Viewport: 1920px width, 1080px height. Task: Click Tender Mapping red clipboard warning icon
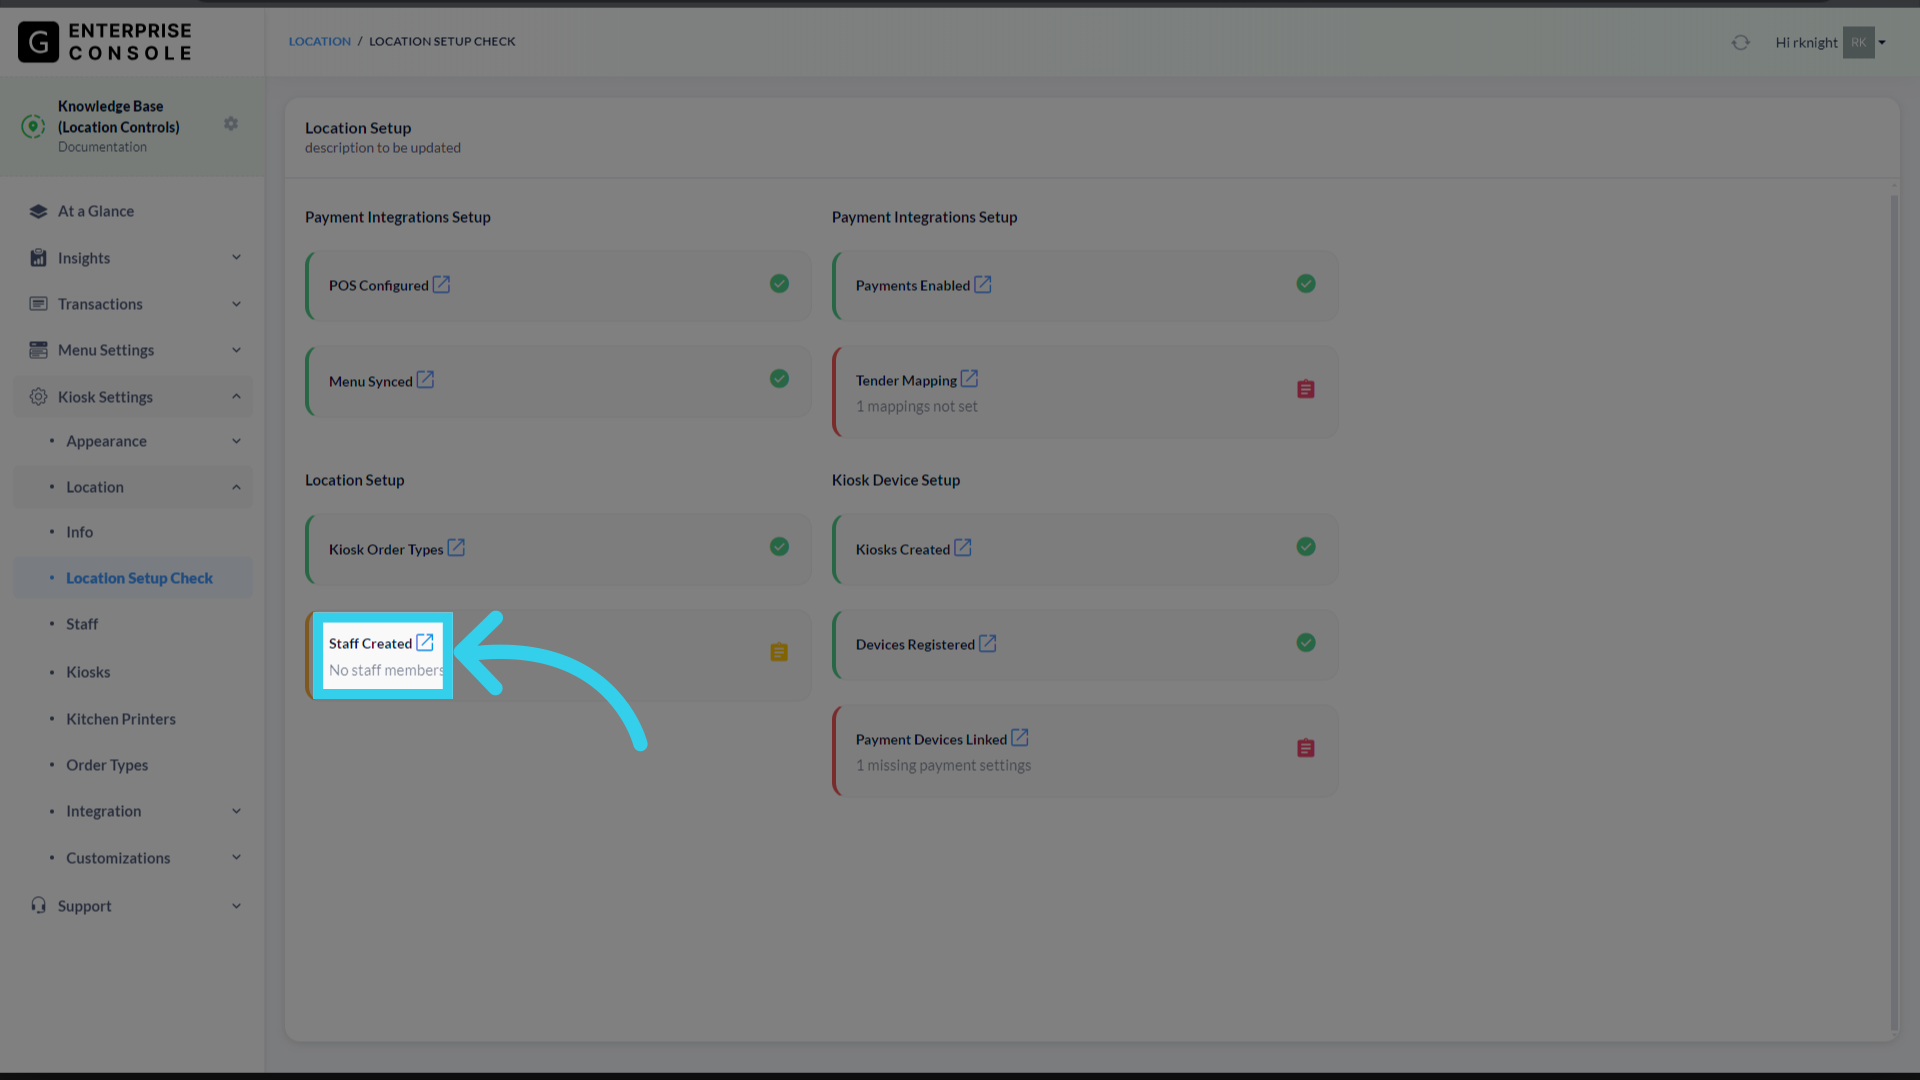coord(1306,389)
